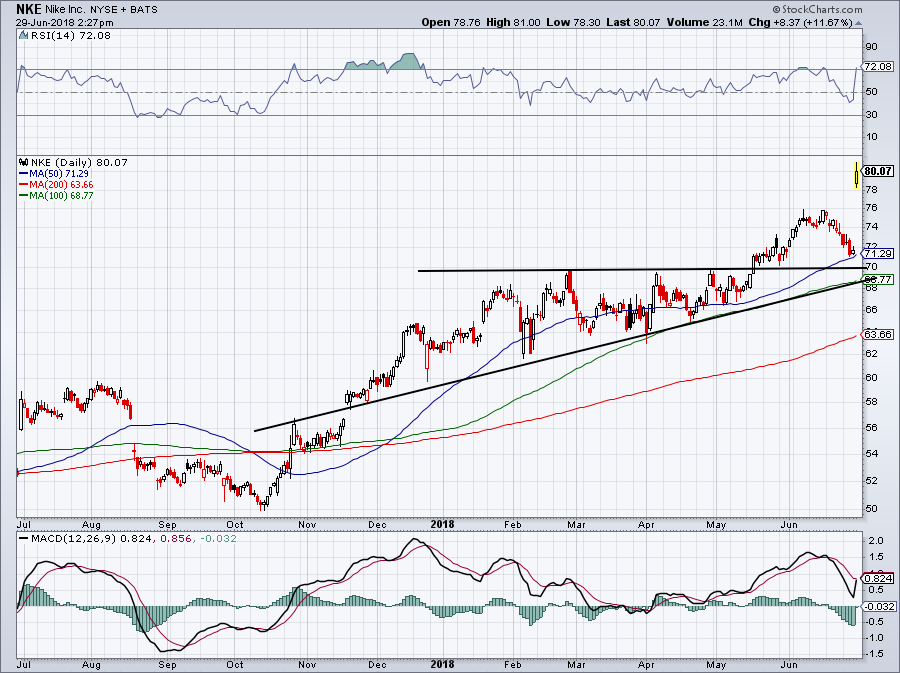Click the Nov label under the price panel
The image size is (900, 673).
(x=307, y=524)
